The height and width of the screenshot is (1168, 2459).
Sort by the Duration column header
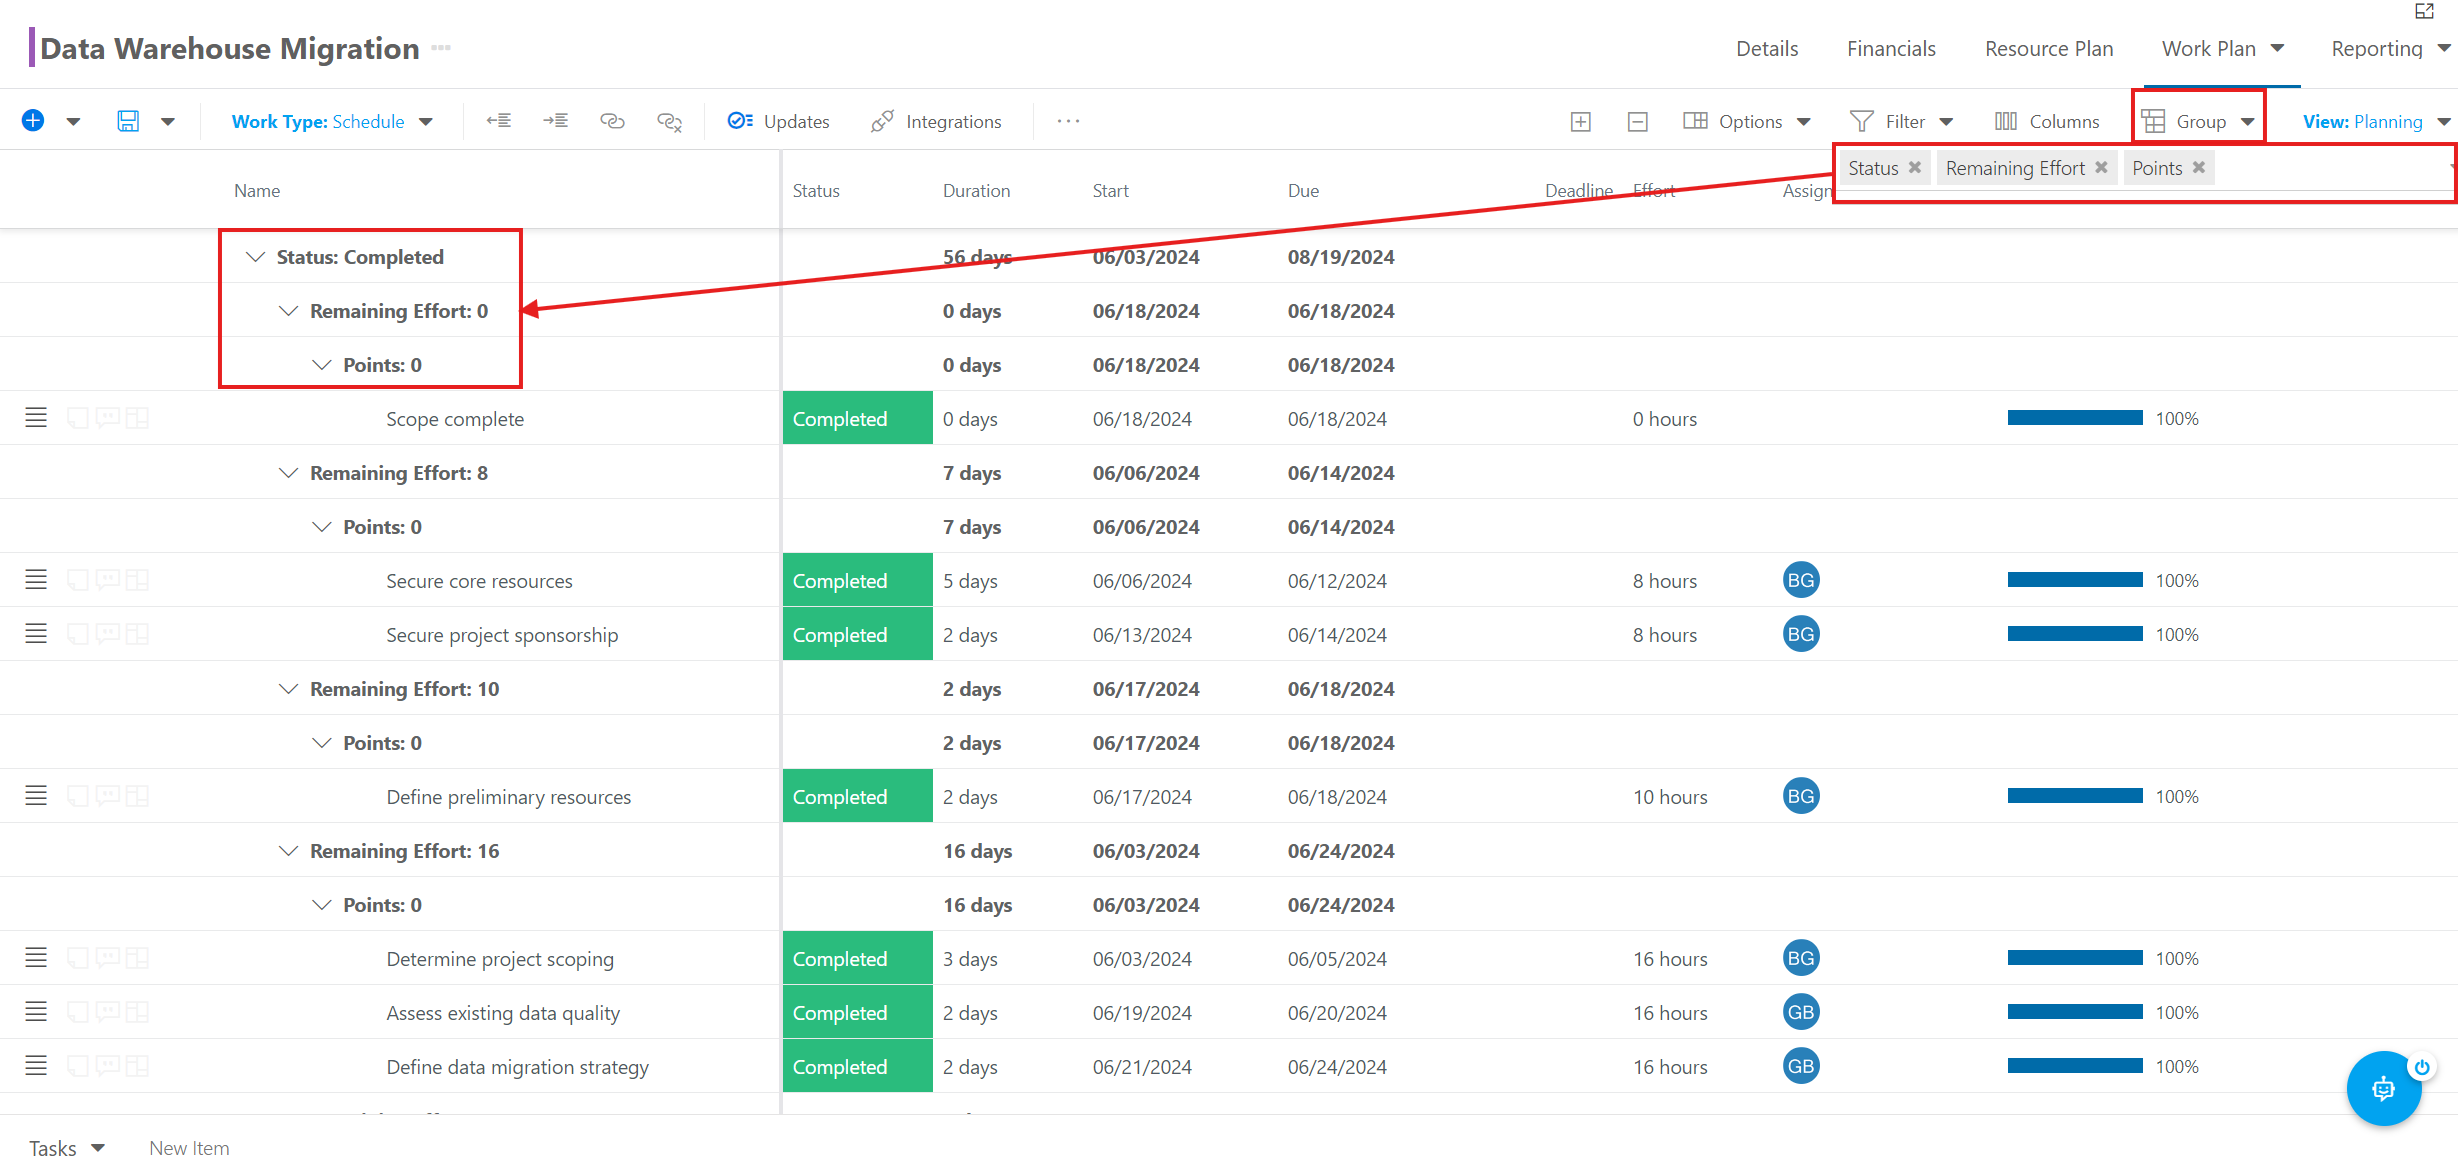(x=976, y=190)
